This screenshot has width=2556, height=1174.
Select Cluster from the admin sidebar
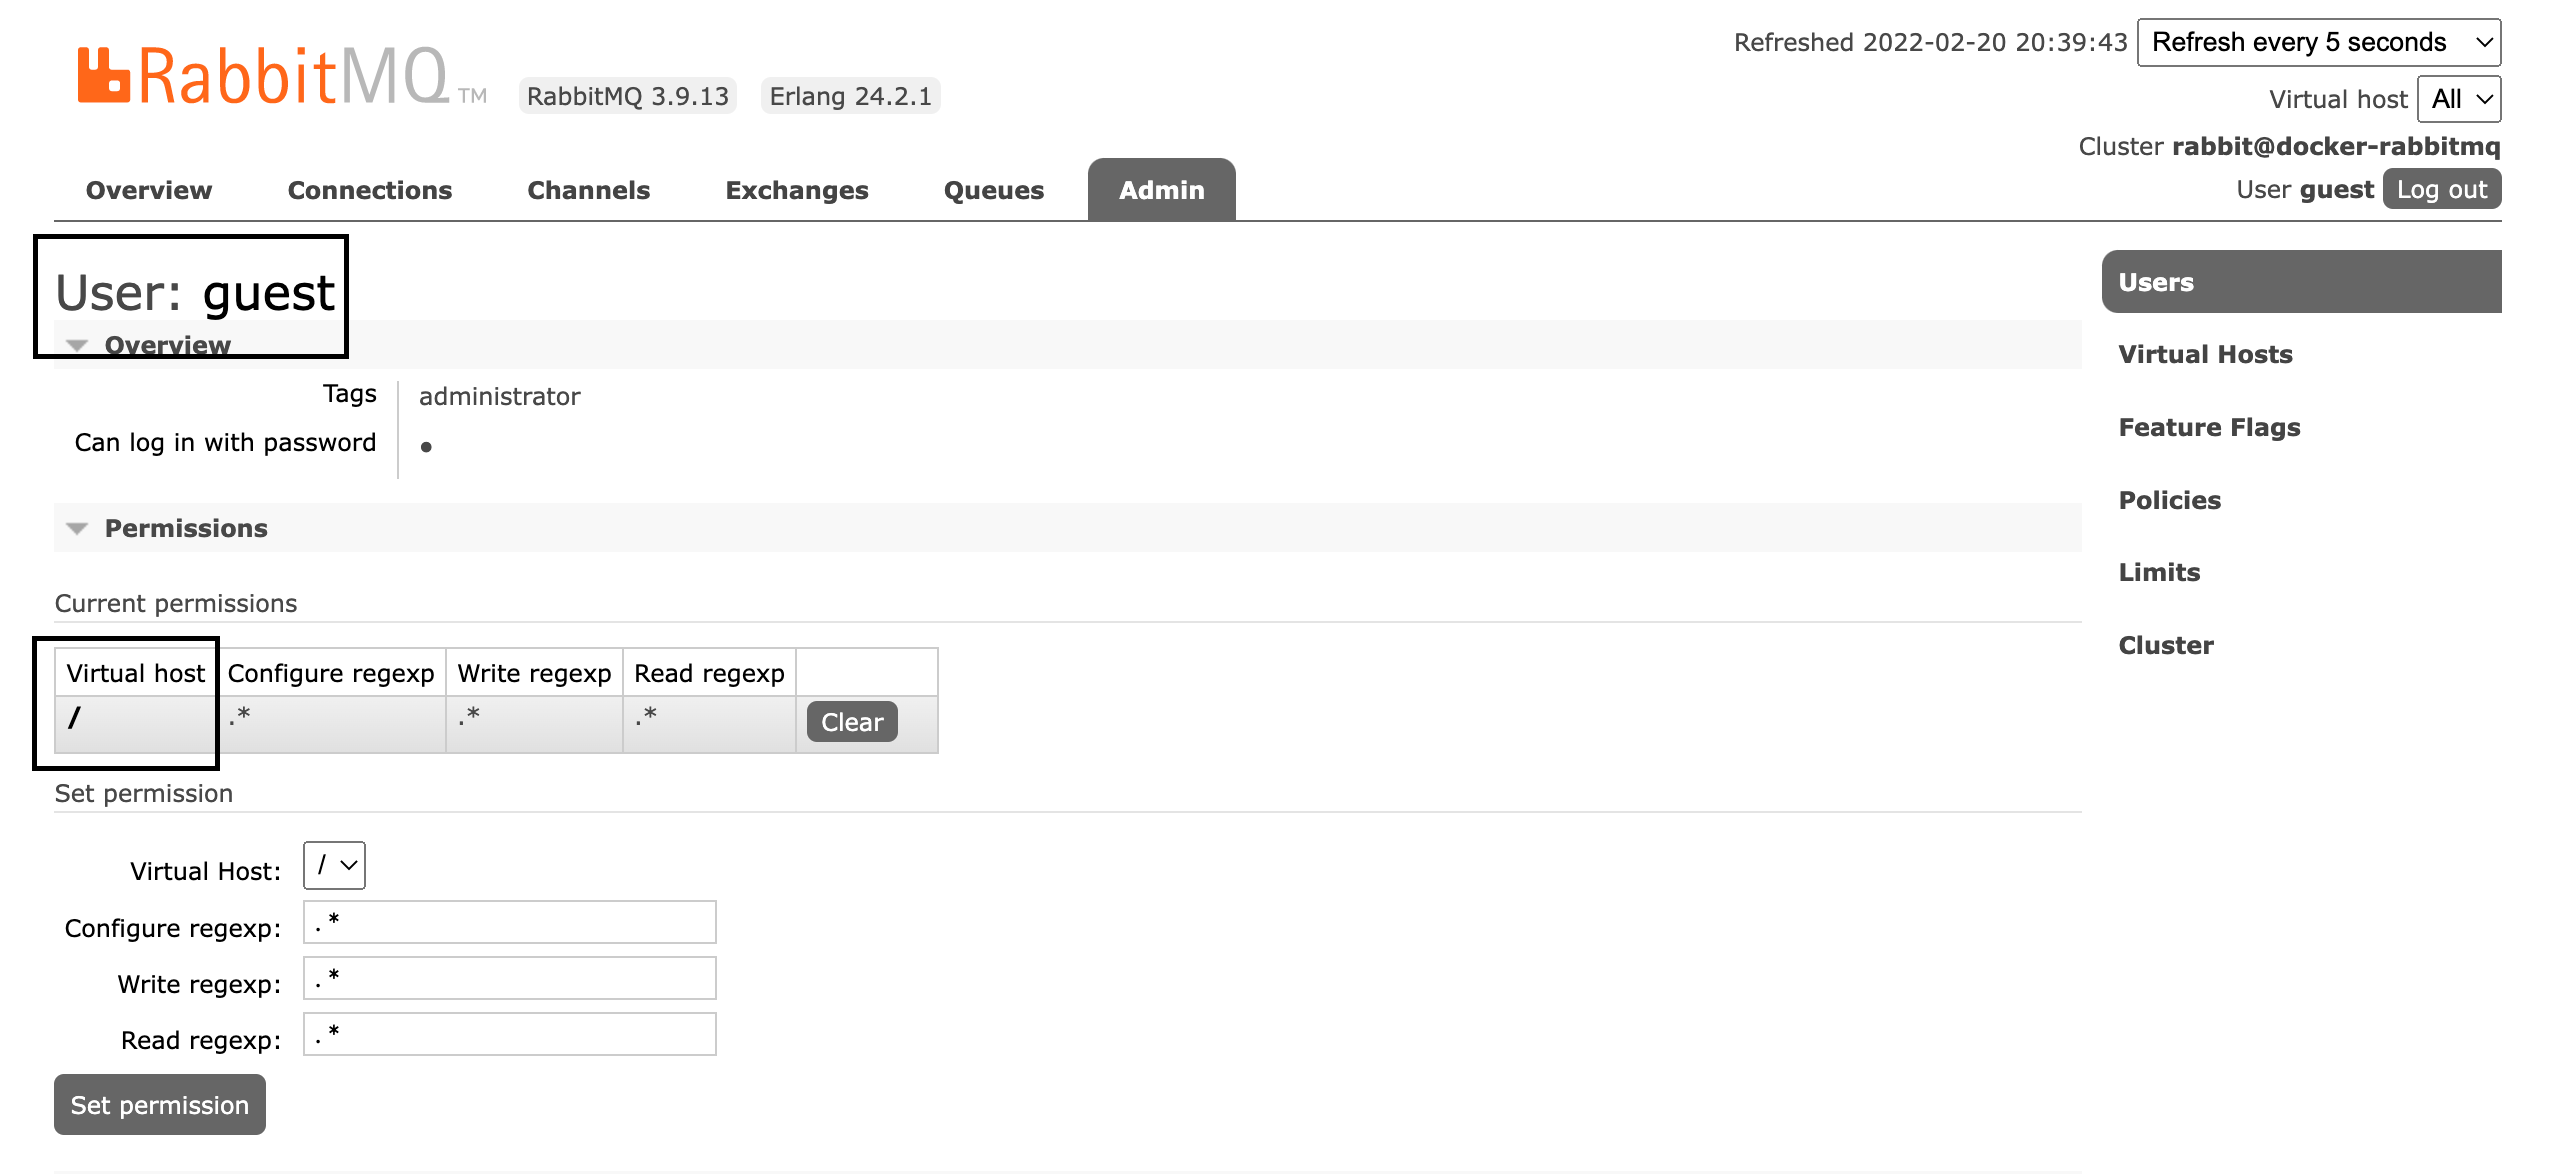(x=2166, y=645)
